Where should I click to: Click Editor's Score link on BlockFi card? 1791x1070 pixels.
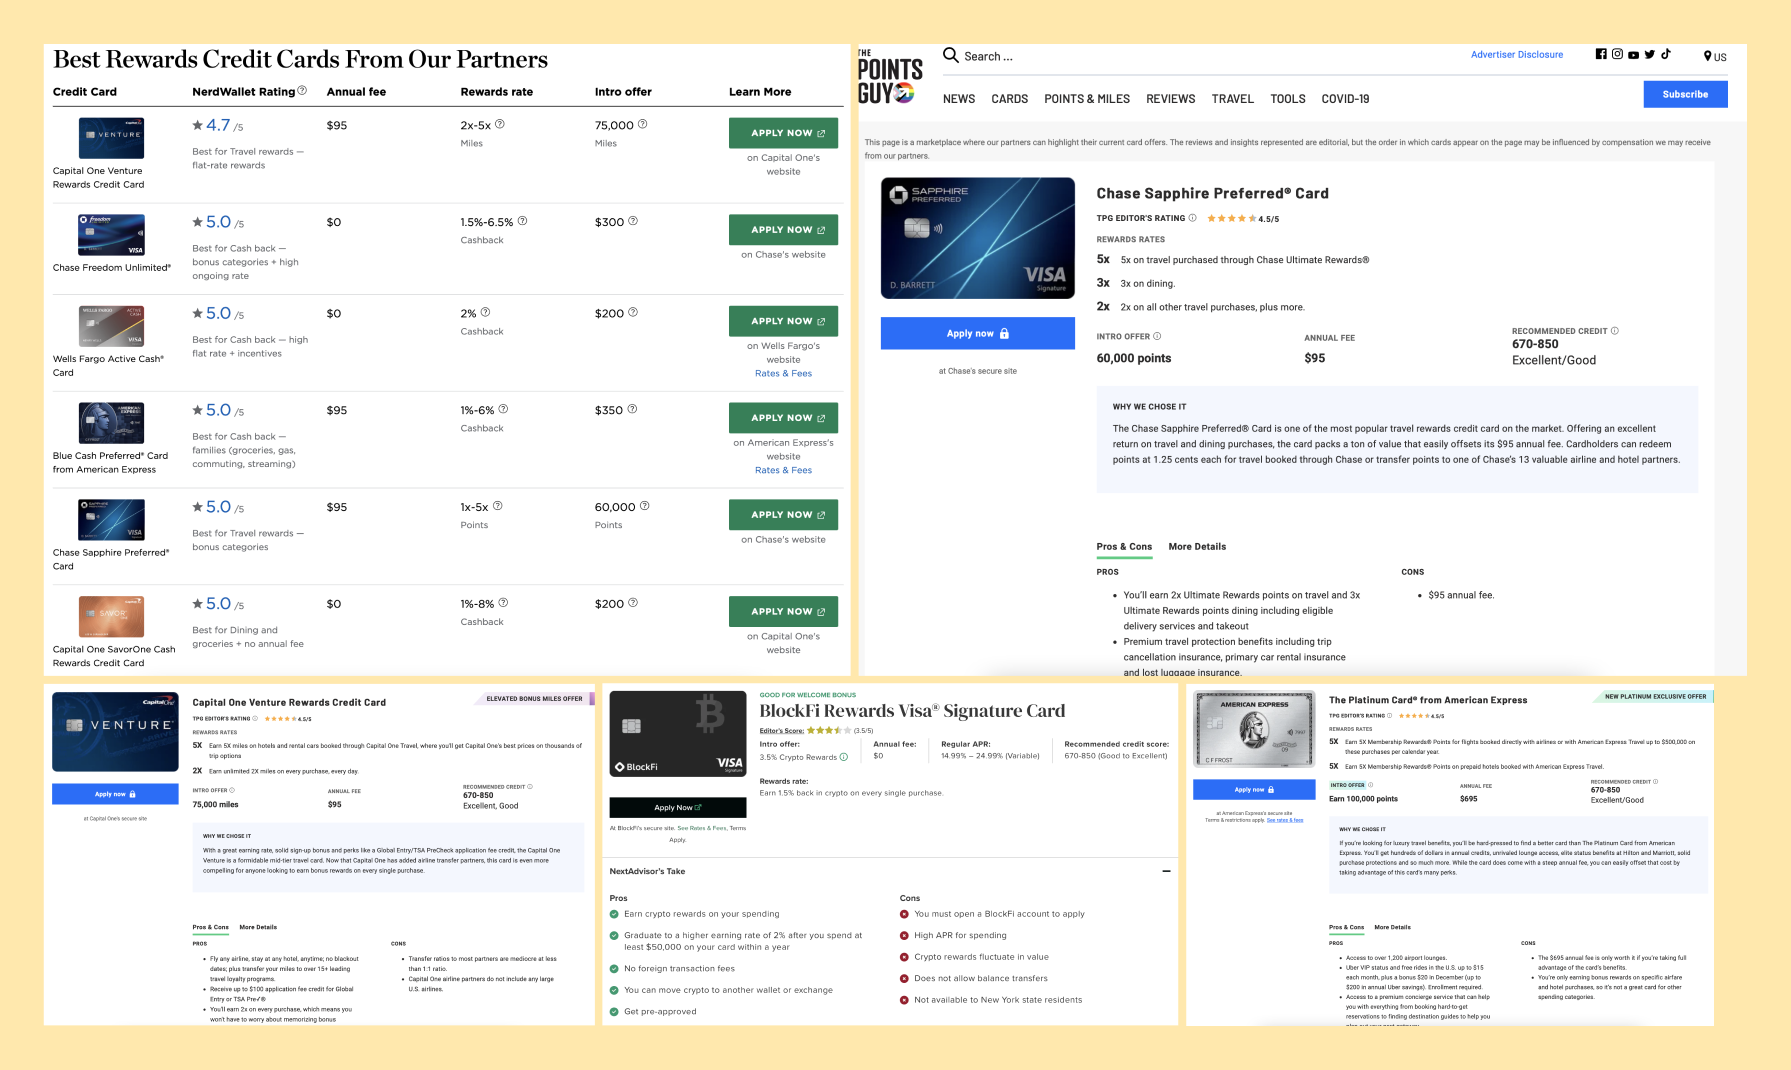tap(781, 731)
